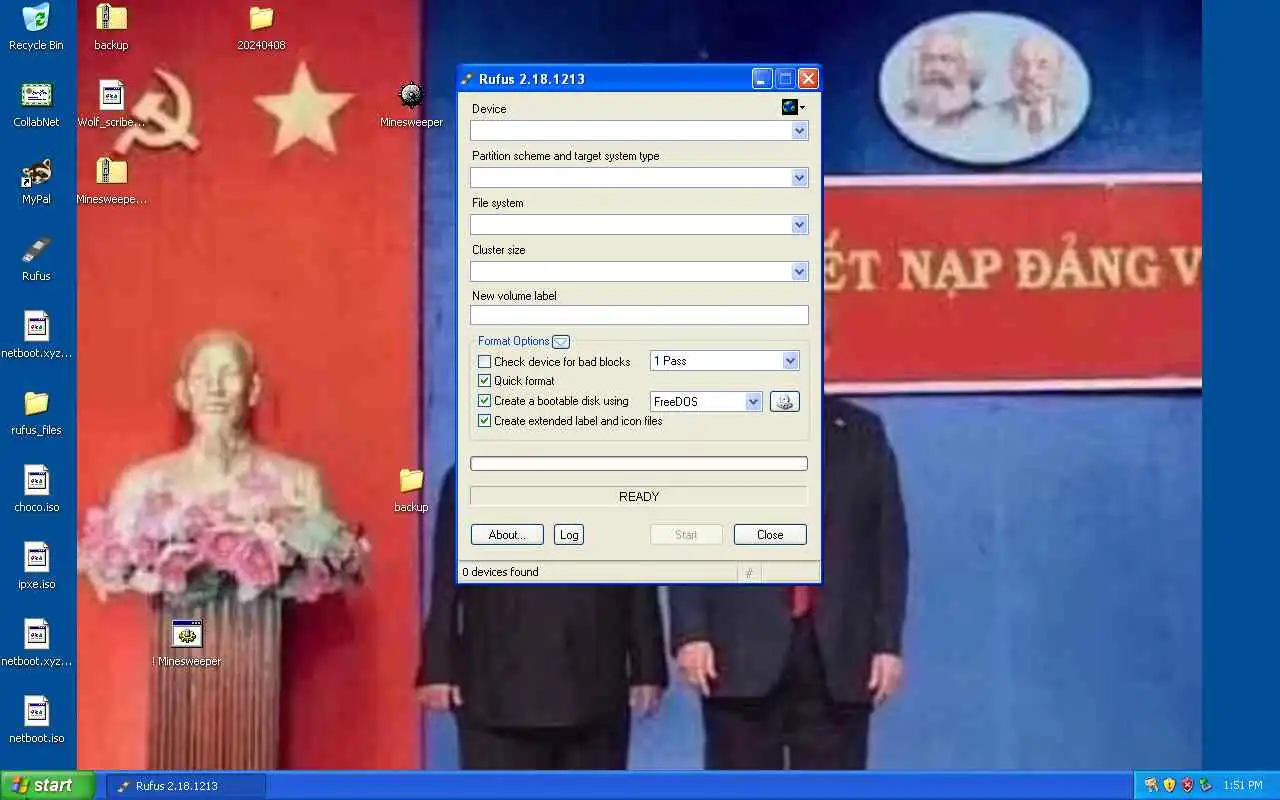The image size is (1280, 800).
Task: Toggle Create a bootable disk using checkbox
Action: (x=484, y=401)
